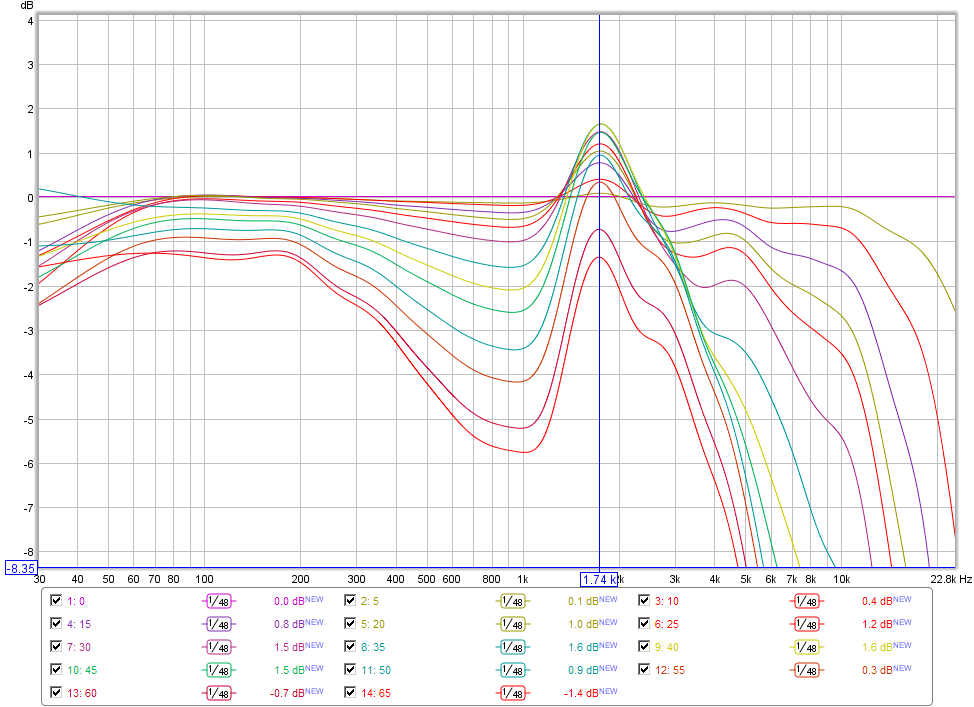Screen dimensions: 974x707
Task: Select the trace label '14: 65'
Action: point(376,693)
